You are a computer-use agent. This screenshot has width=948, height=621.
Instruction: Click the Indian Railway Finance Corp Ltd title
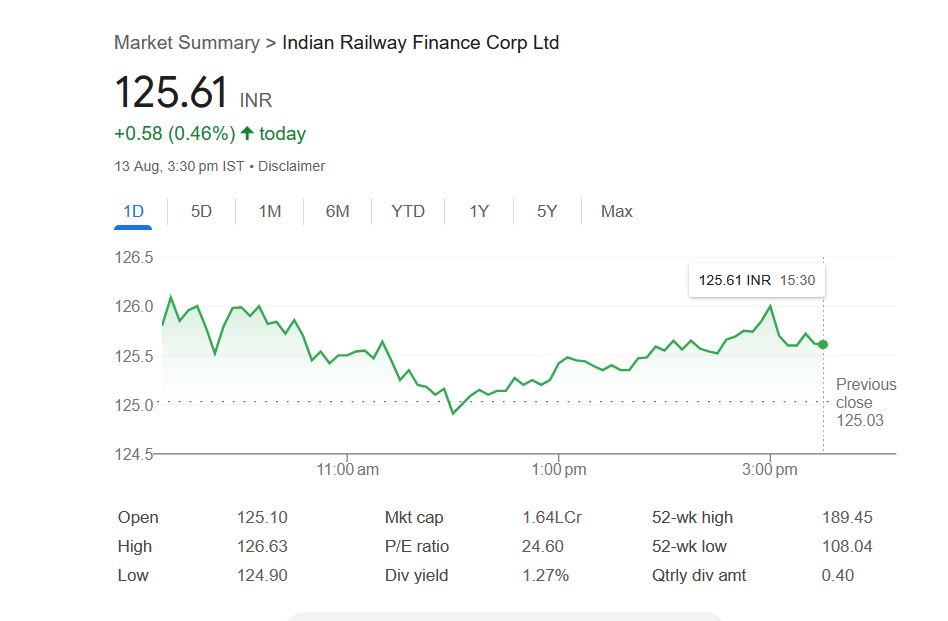[420, 42]
